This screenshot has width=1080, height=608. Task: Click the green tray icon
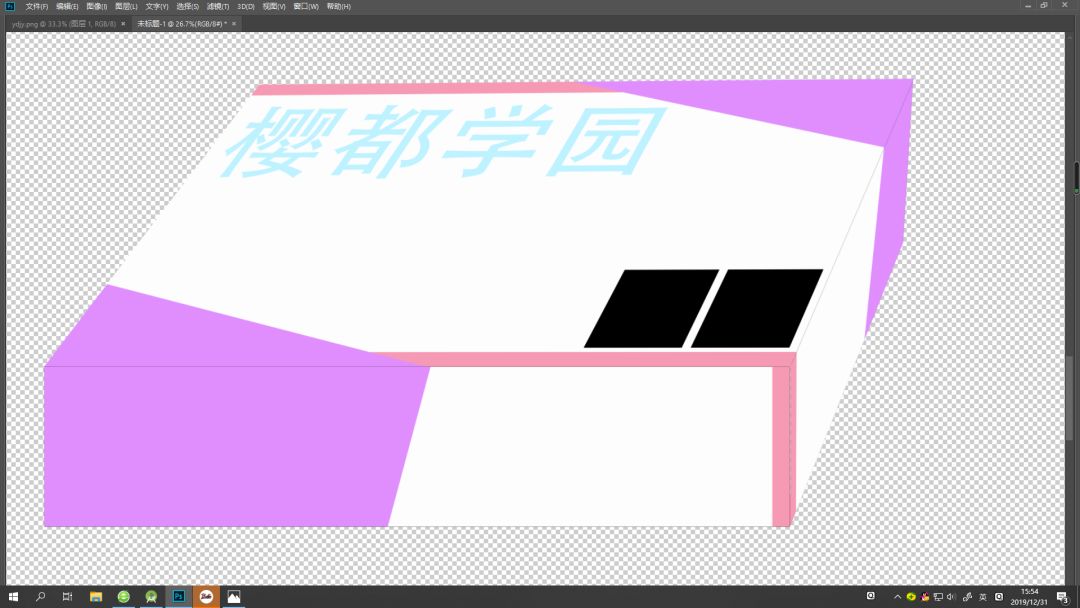[911, 597]
